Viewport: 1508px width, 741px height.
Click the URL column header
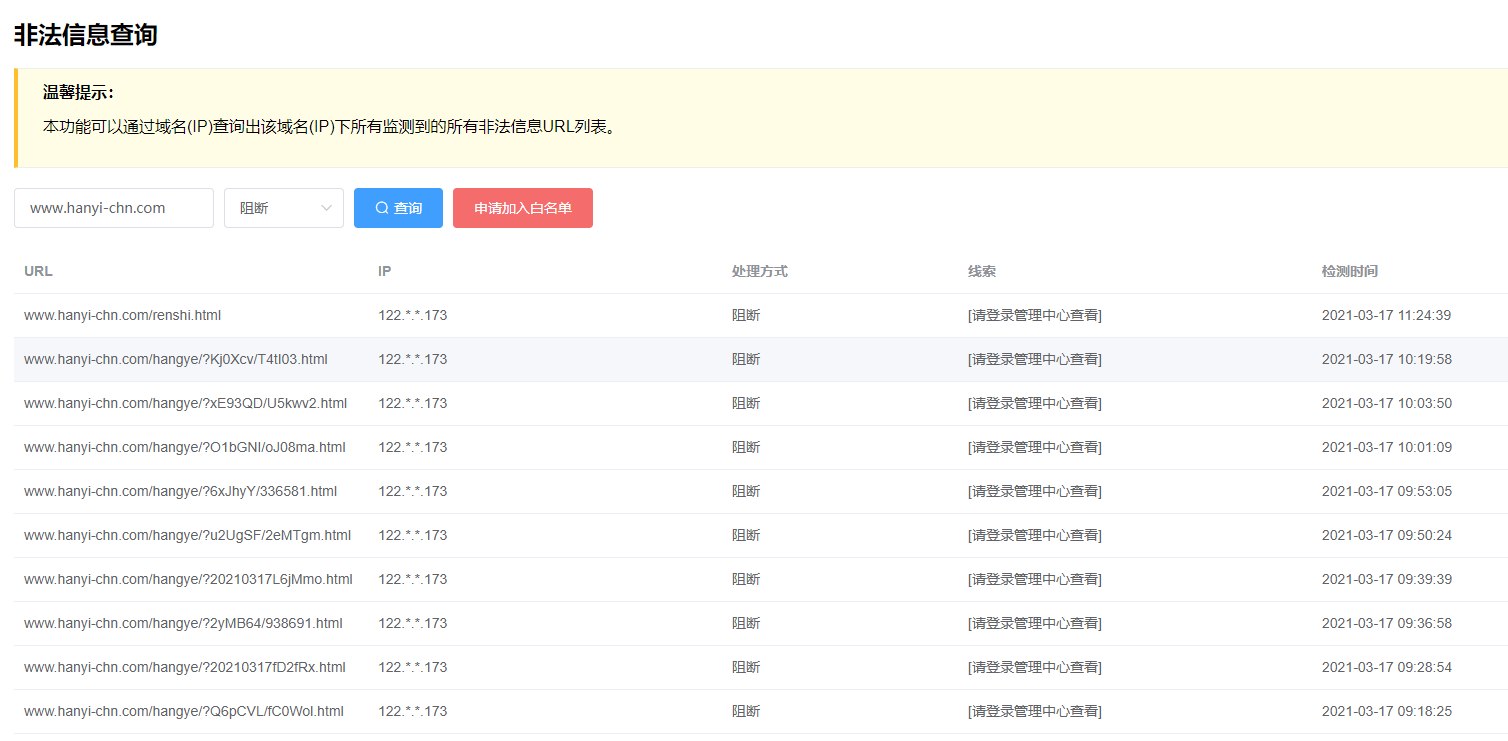pyautogui.click(x=39, y=271)
